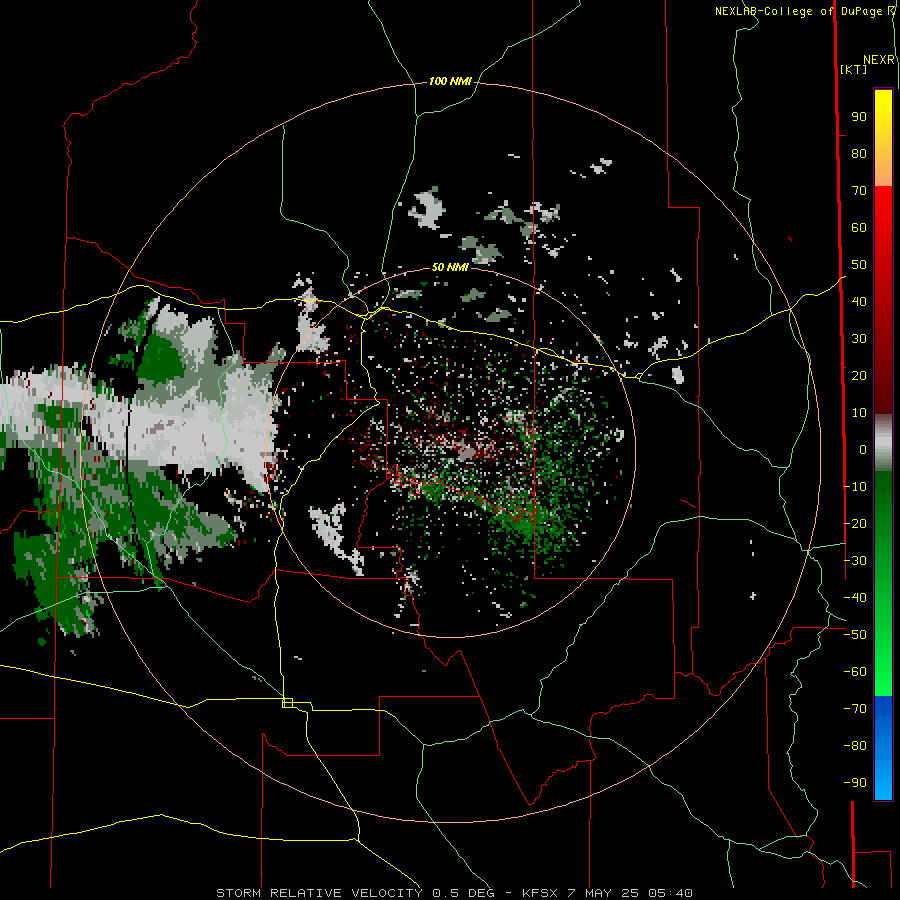The width and height of the screenshot is (900, 900).
Task: Click the NEXR label above the color scale
Action: click(x=879, y=60)
